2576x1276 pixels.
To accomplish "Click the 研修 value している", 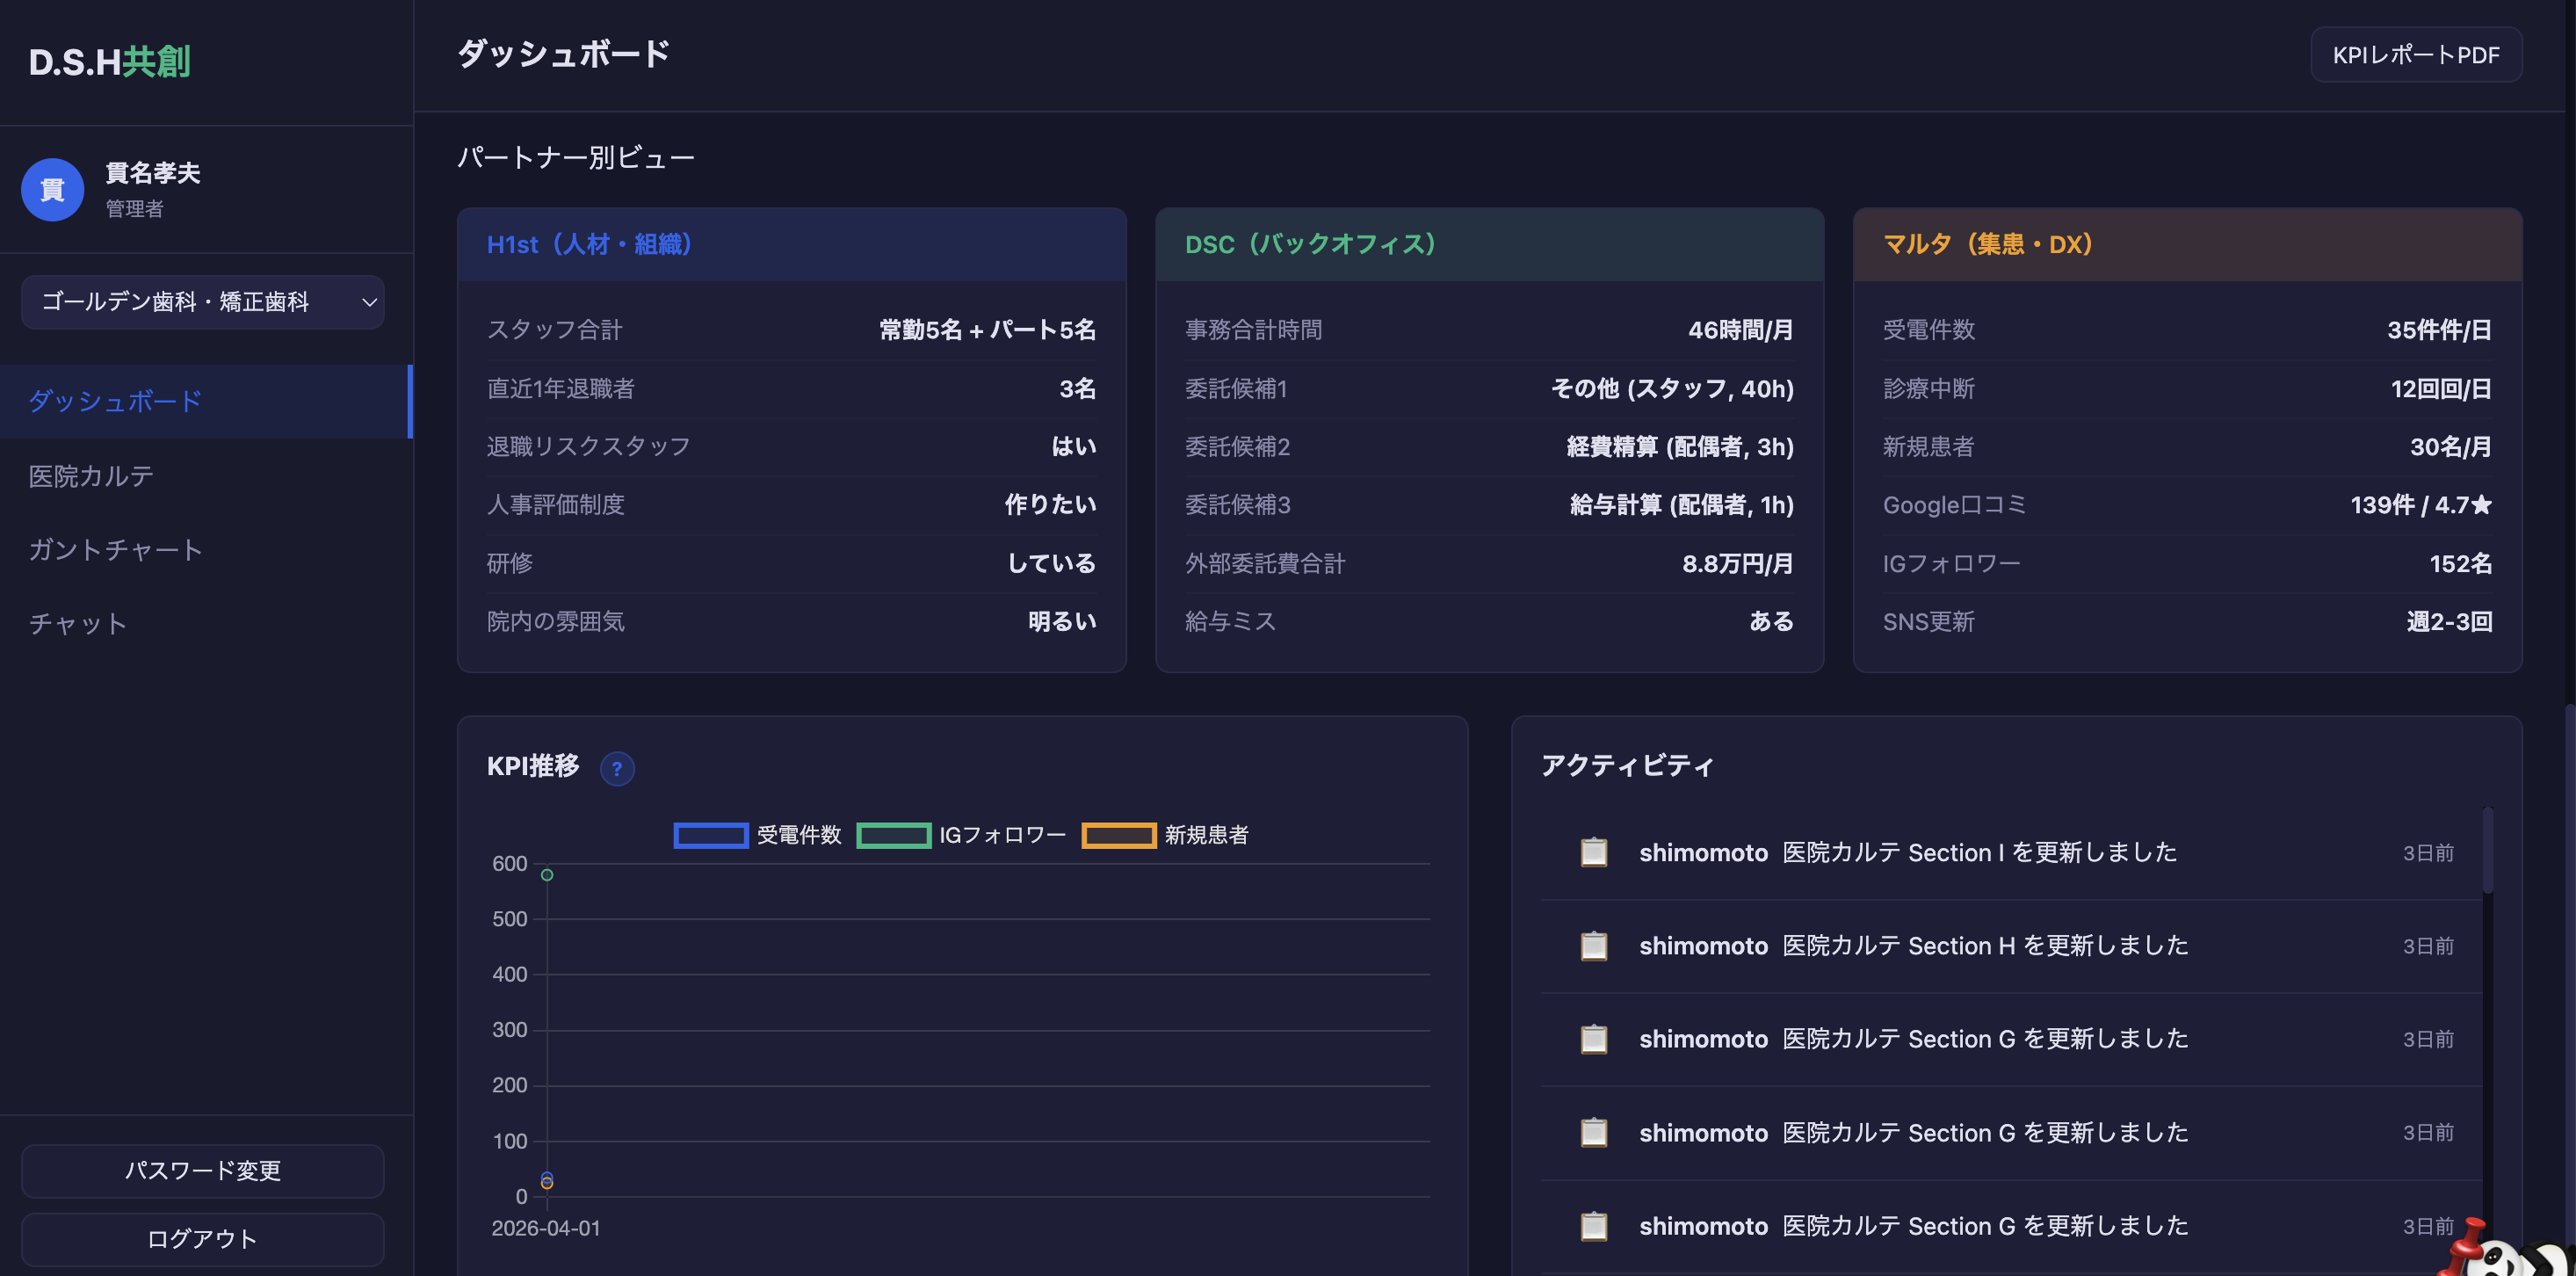I will (x=1051, y=563).
